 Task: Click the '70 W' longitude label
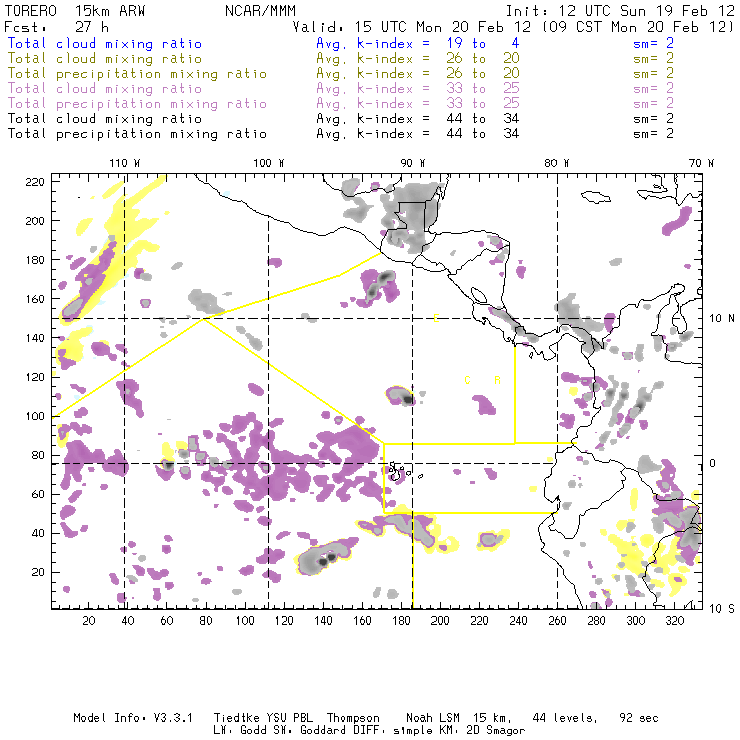(x=701, y=163)
